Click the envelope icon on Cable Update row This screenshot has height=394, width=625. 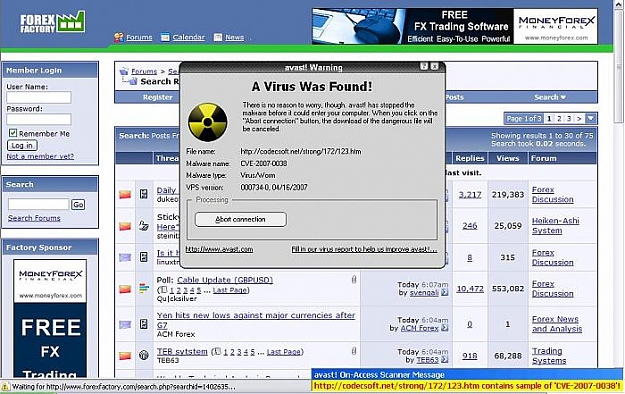pos(125,289)
